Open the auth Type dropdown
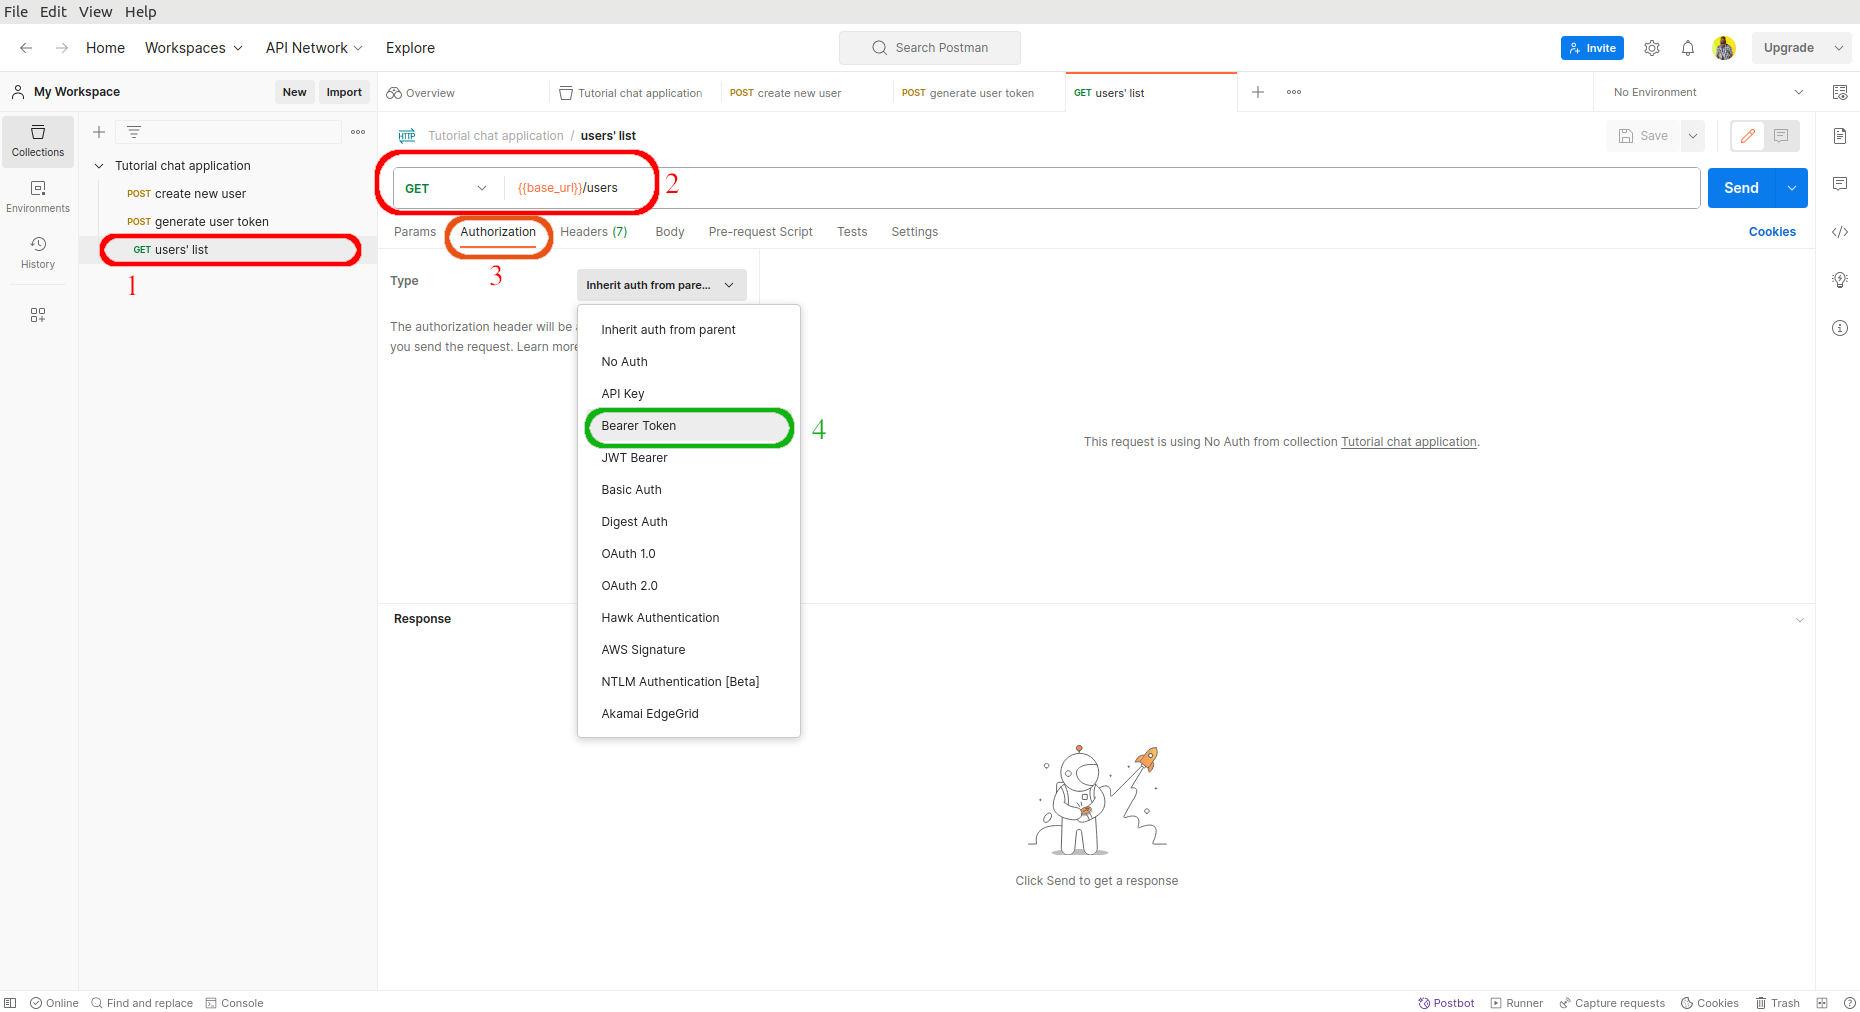The width and height of the screenshot is (1860, 1012). coord(661,285)
